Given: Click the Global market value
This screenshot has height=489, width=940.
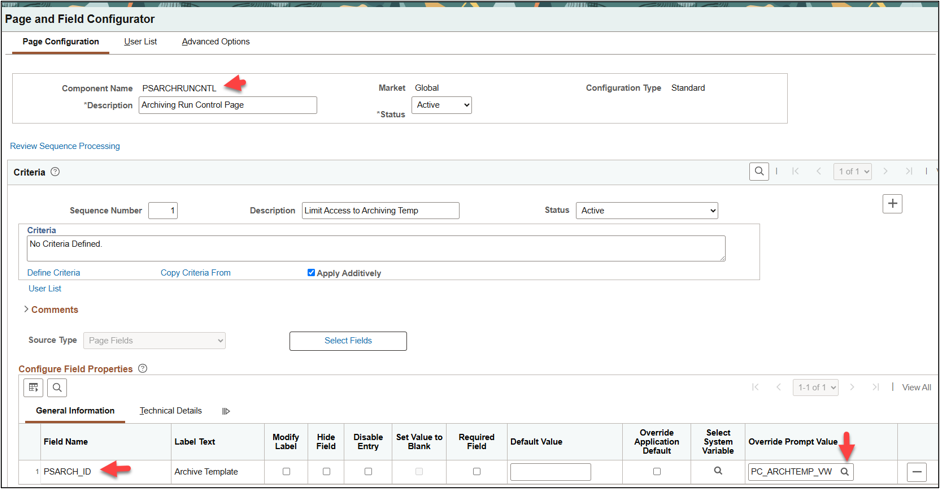Looking at the screenshot, I should tap(427, 87).
